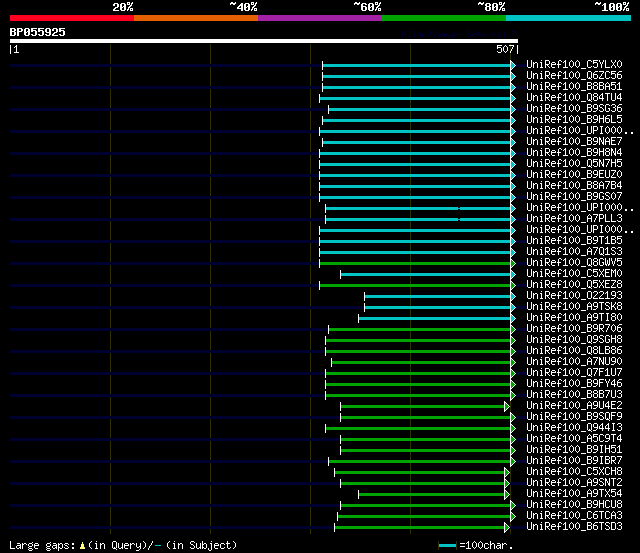Select the UniRef100_B8A7B4 hit label
This screenshot has width=640, height=553.
574,186
